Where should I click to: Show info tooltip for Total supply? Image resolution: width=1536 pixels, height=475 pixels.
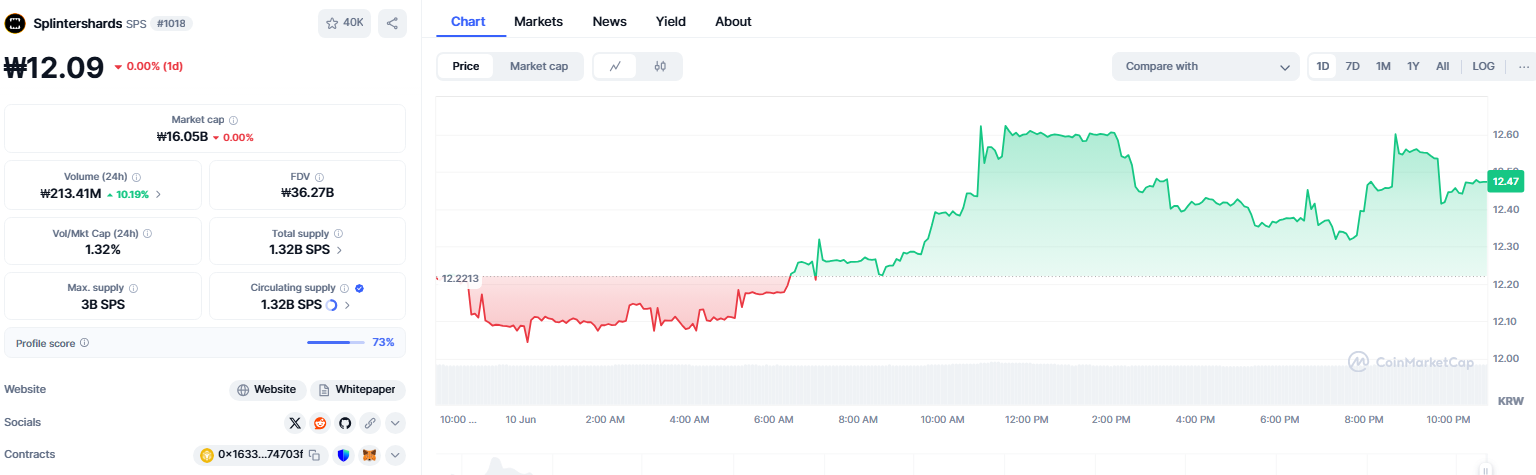(x=338, y=233)
